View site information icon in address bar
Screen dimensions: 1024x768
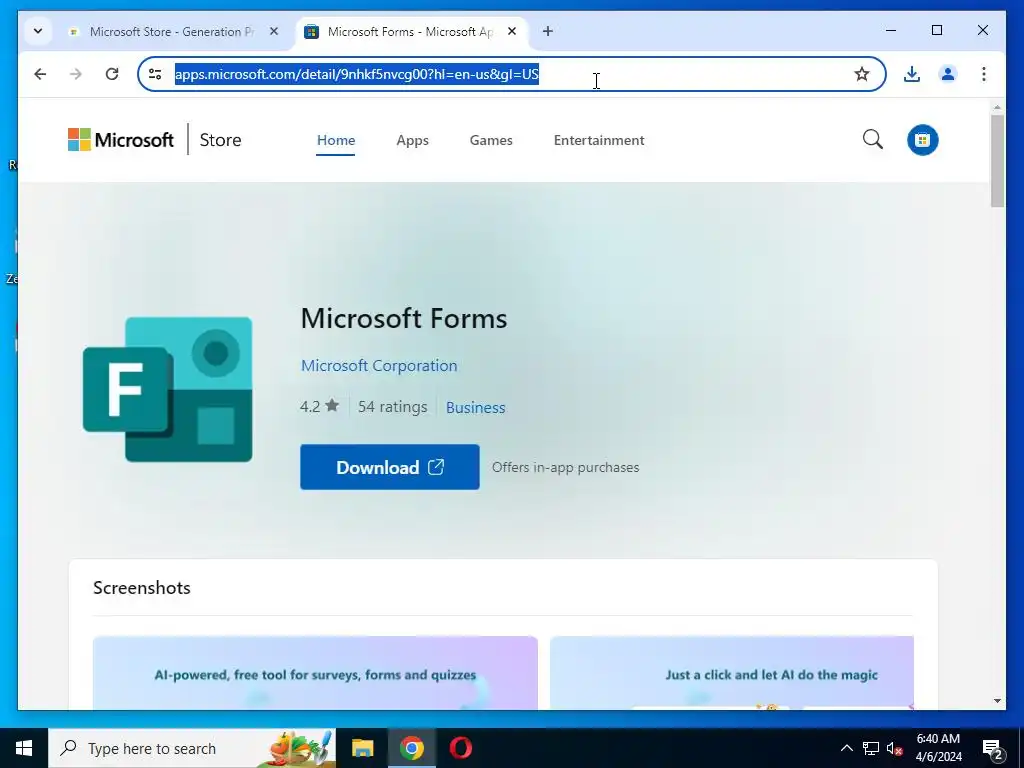pyautogui.click(x=155, y=74)
